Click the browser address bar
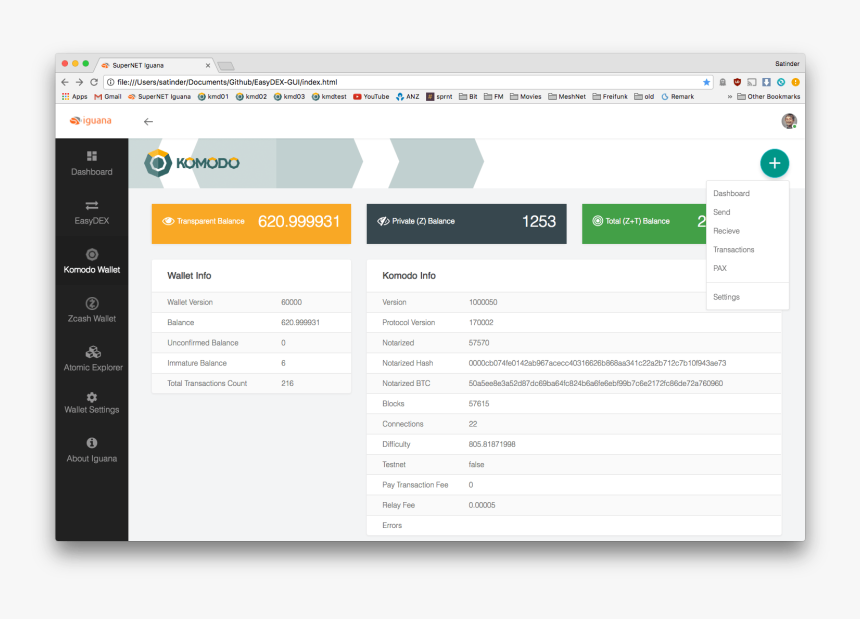The width and height of the screenshot is (860, 619). [400, 82]
